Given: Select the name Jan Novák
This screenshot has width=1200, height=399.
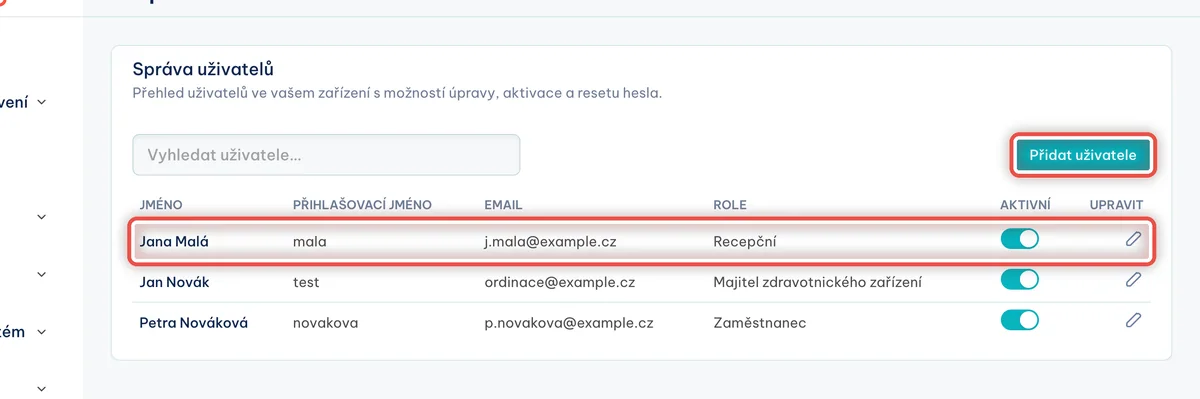Looking at the screenshot, I should pos(174,282).
